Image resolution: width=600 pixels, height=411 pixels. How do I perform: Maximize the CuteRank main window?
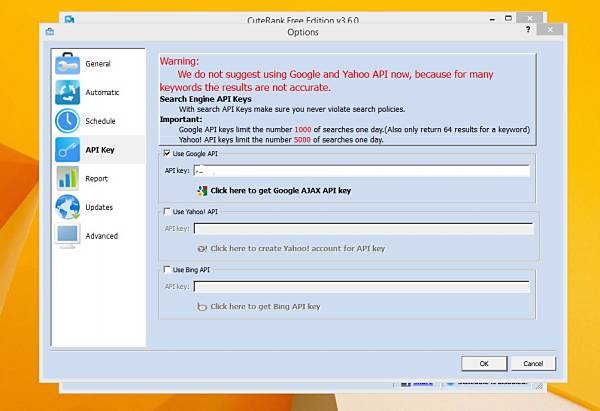click(x=508, y=18)
